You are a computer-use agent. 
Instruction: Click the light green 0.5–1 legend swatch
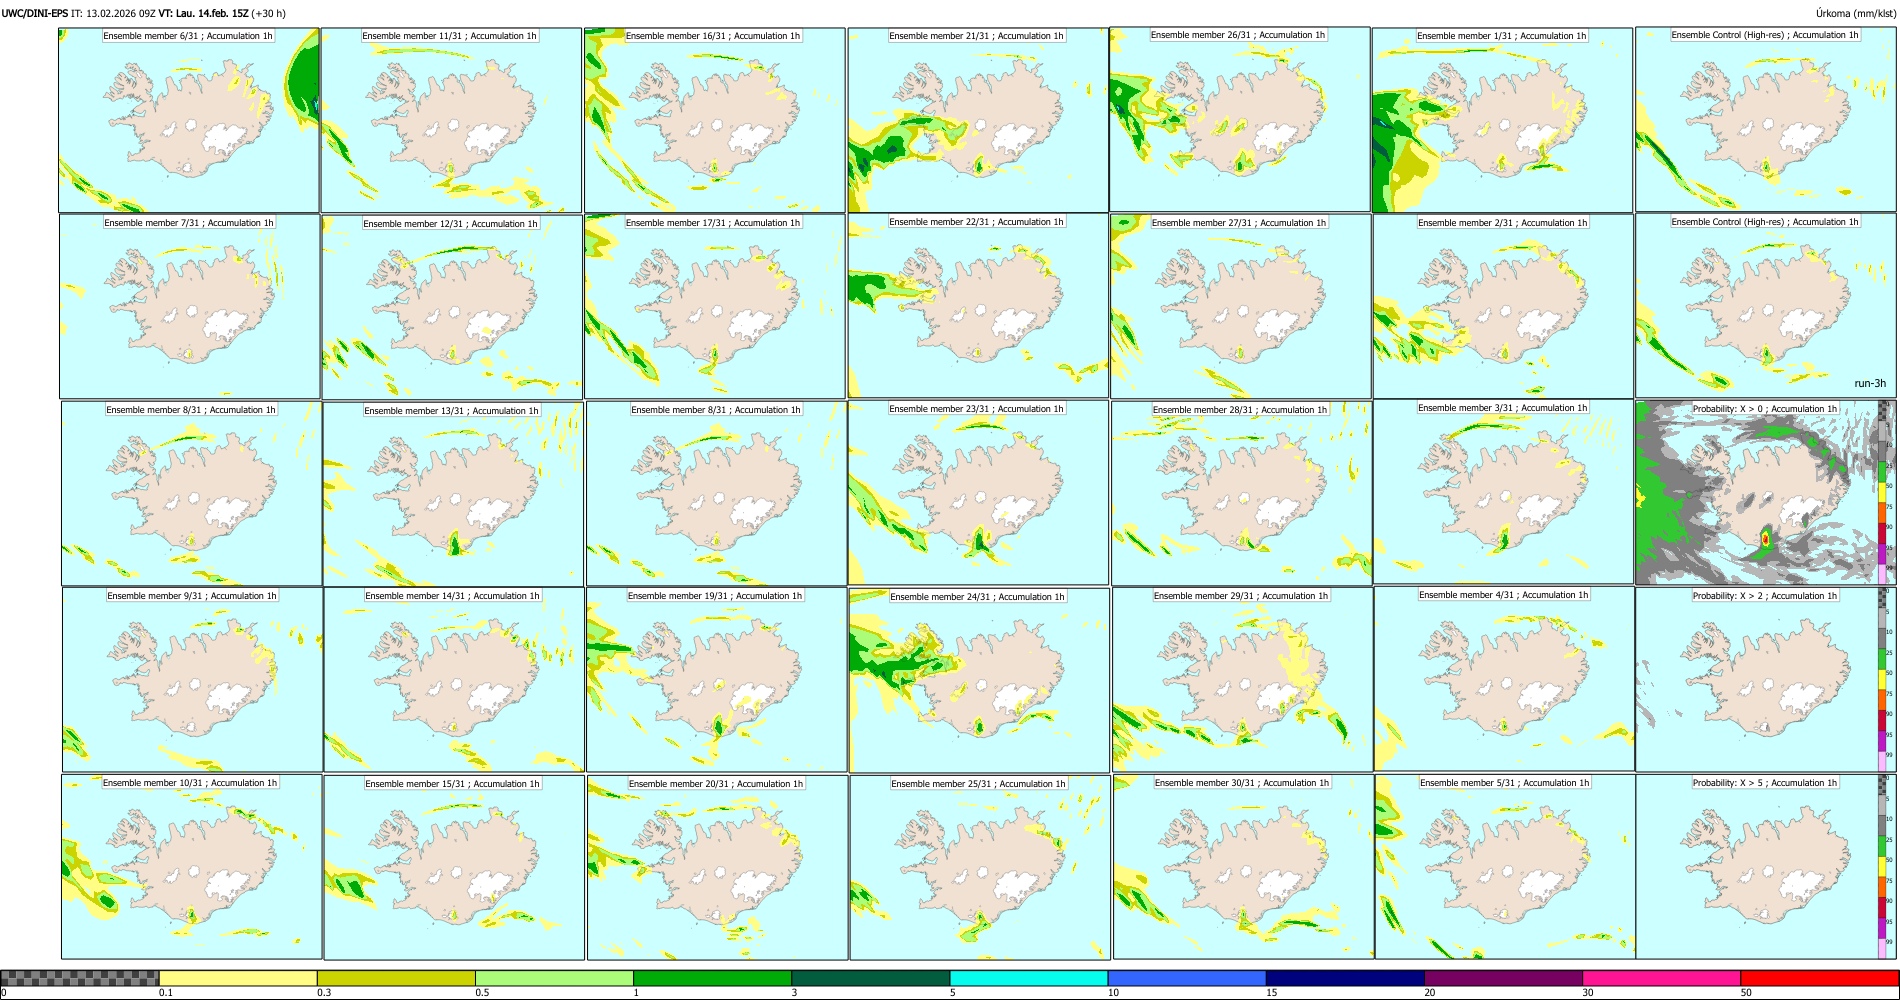point(554,978)
